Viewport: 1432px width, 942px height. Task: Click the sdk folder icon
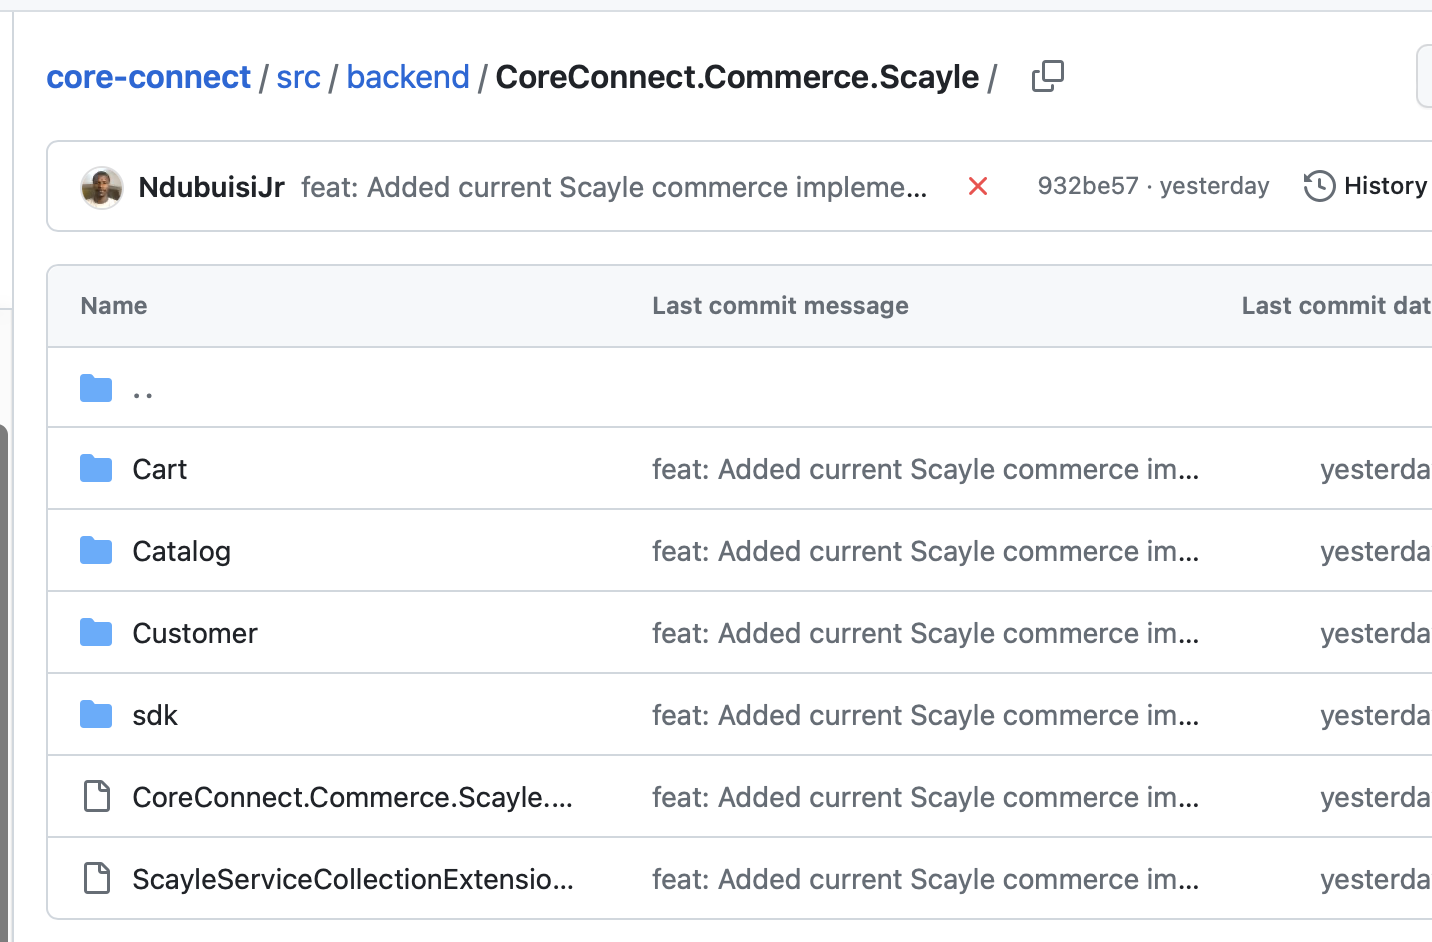(96, 714)
